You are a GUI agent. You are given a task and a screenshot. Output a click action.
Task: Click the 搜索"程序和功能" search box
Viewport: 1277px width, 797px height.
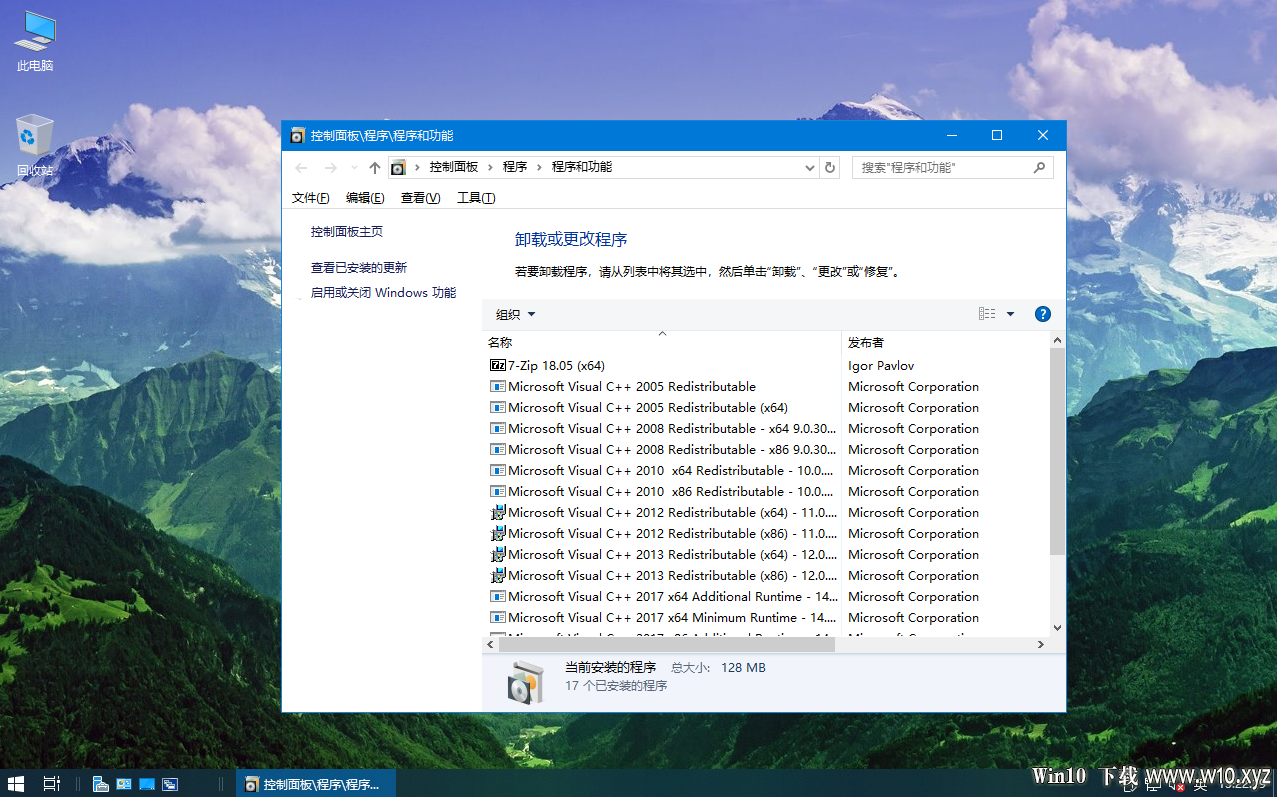pos(952,168)
